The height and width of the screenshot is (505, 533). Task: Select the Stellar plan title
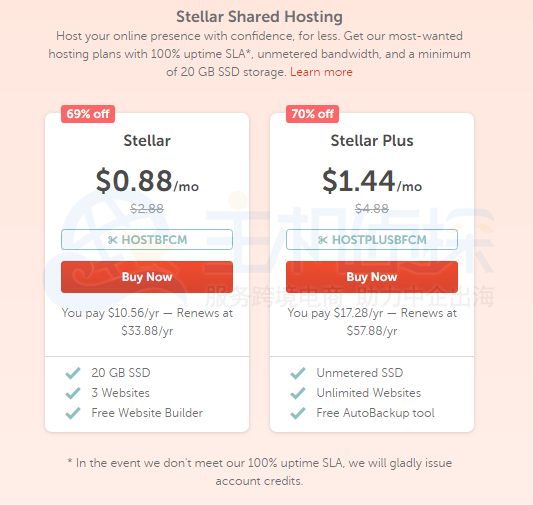click(147, 141)
